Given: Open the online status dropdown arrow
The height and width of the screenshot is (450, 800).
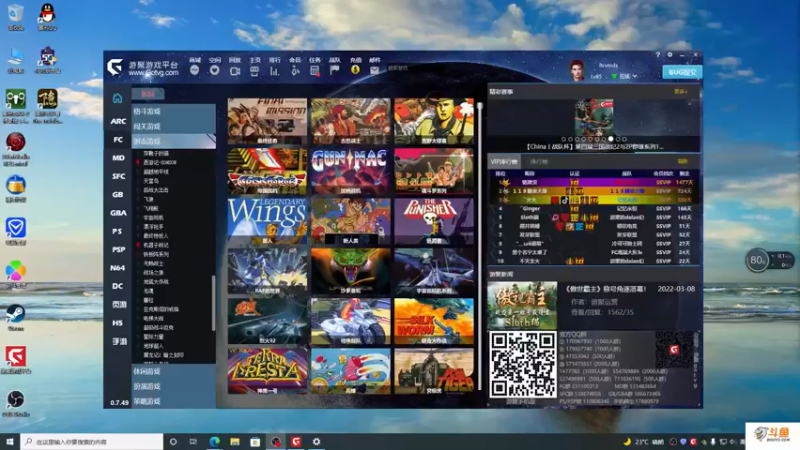Looking at the screenshot, I should point(635,76).
